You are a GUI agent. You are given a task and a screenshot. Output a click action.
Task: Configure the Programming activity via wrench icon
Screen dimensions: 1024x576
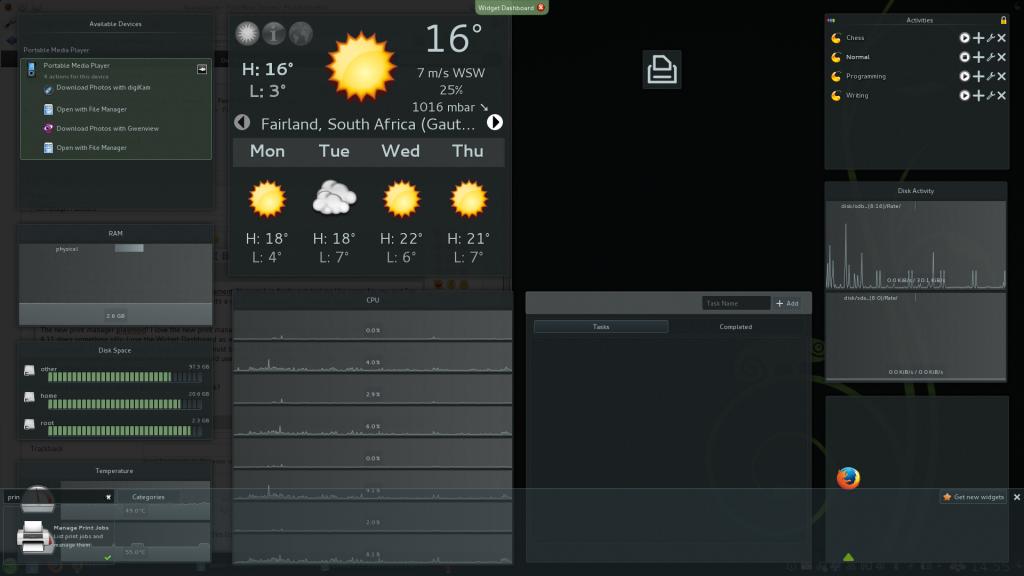point(990,76)
